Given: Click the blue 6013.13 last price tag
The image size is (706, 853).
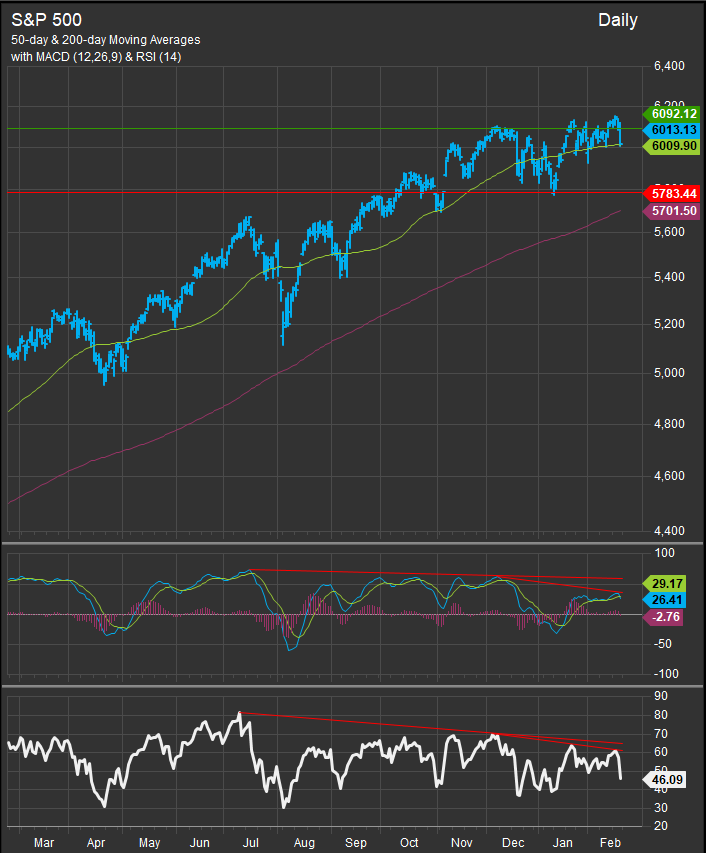Looking at the screenshot, I should (x=671, y=129).
